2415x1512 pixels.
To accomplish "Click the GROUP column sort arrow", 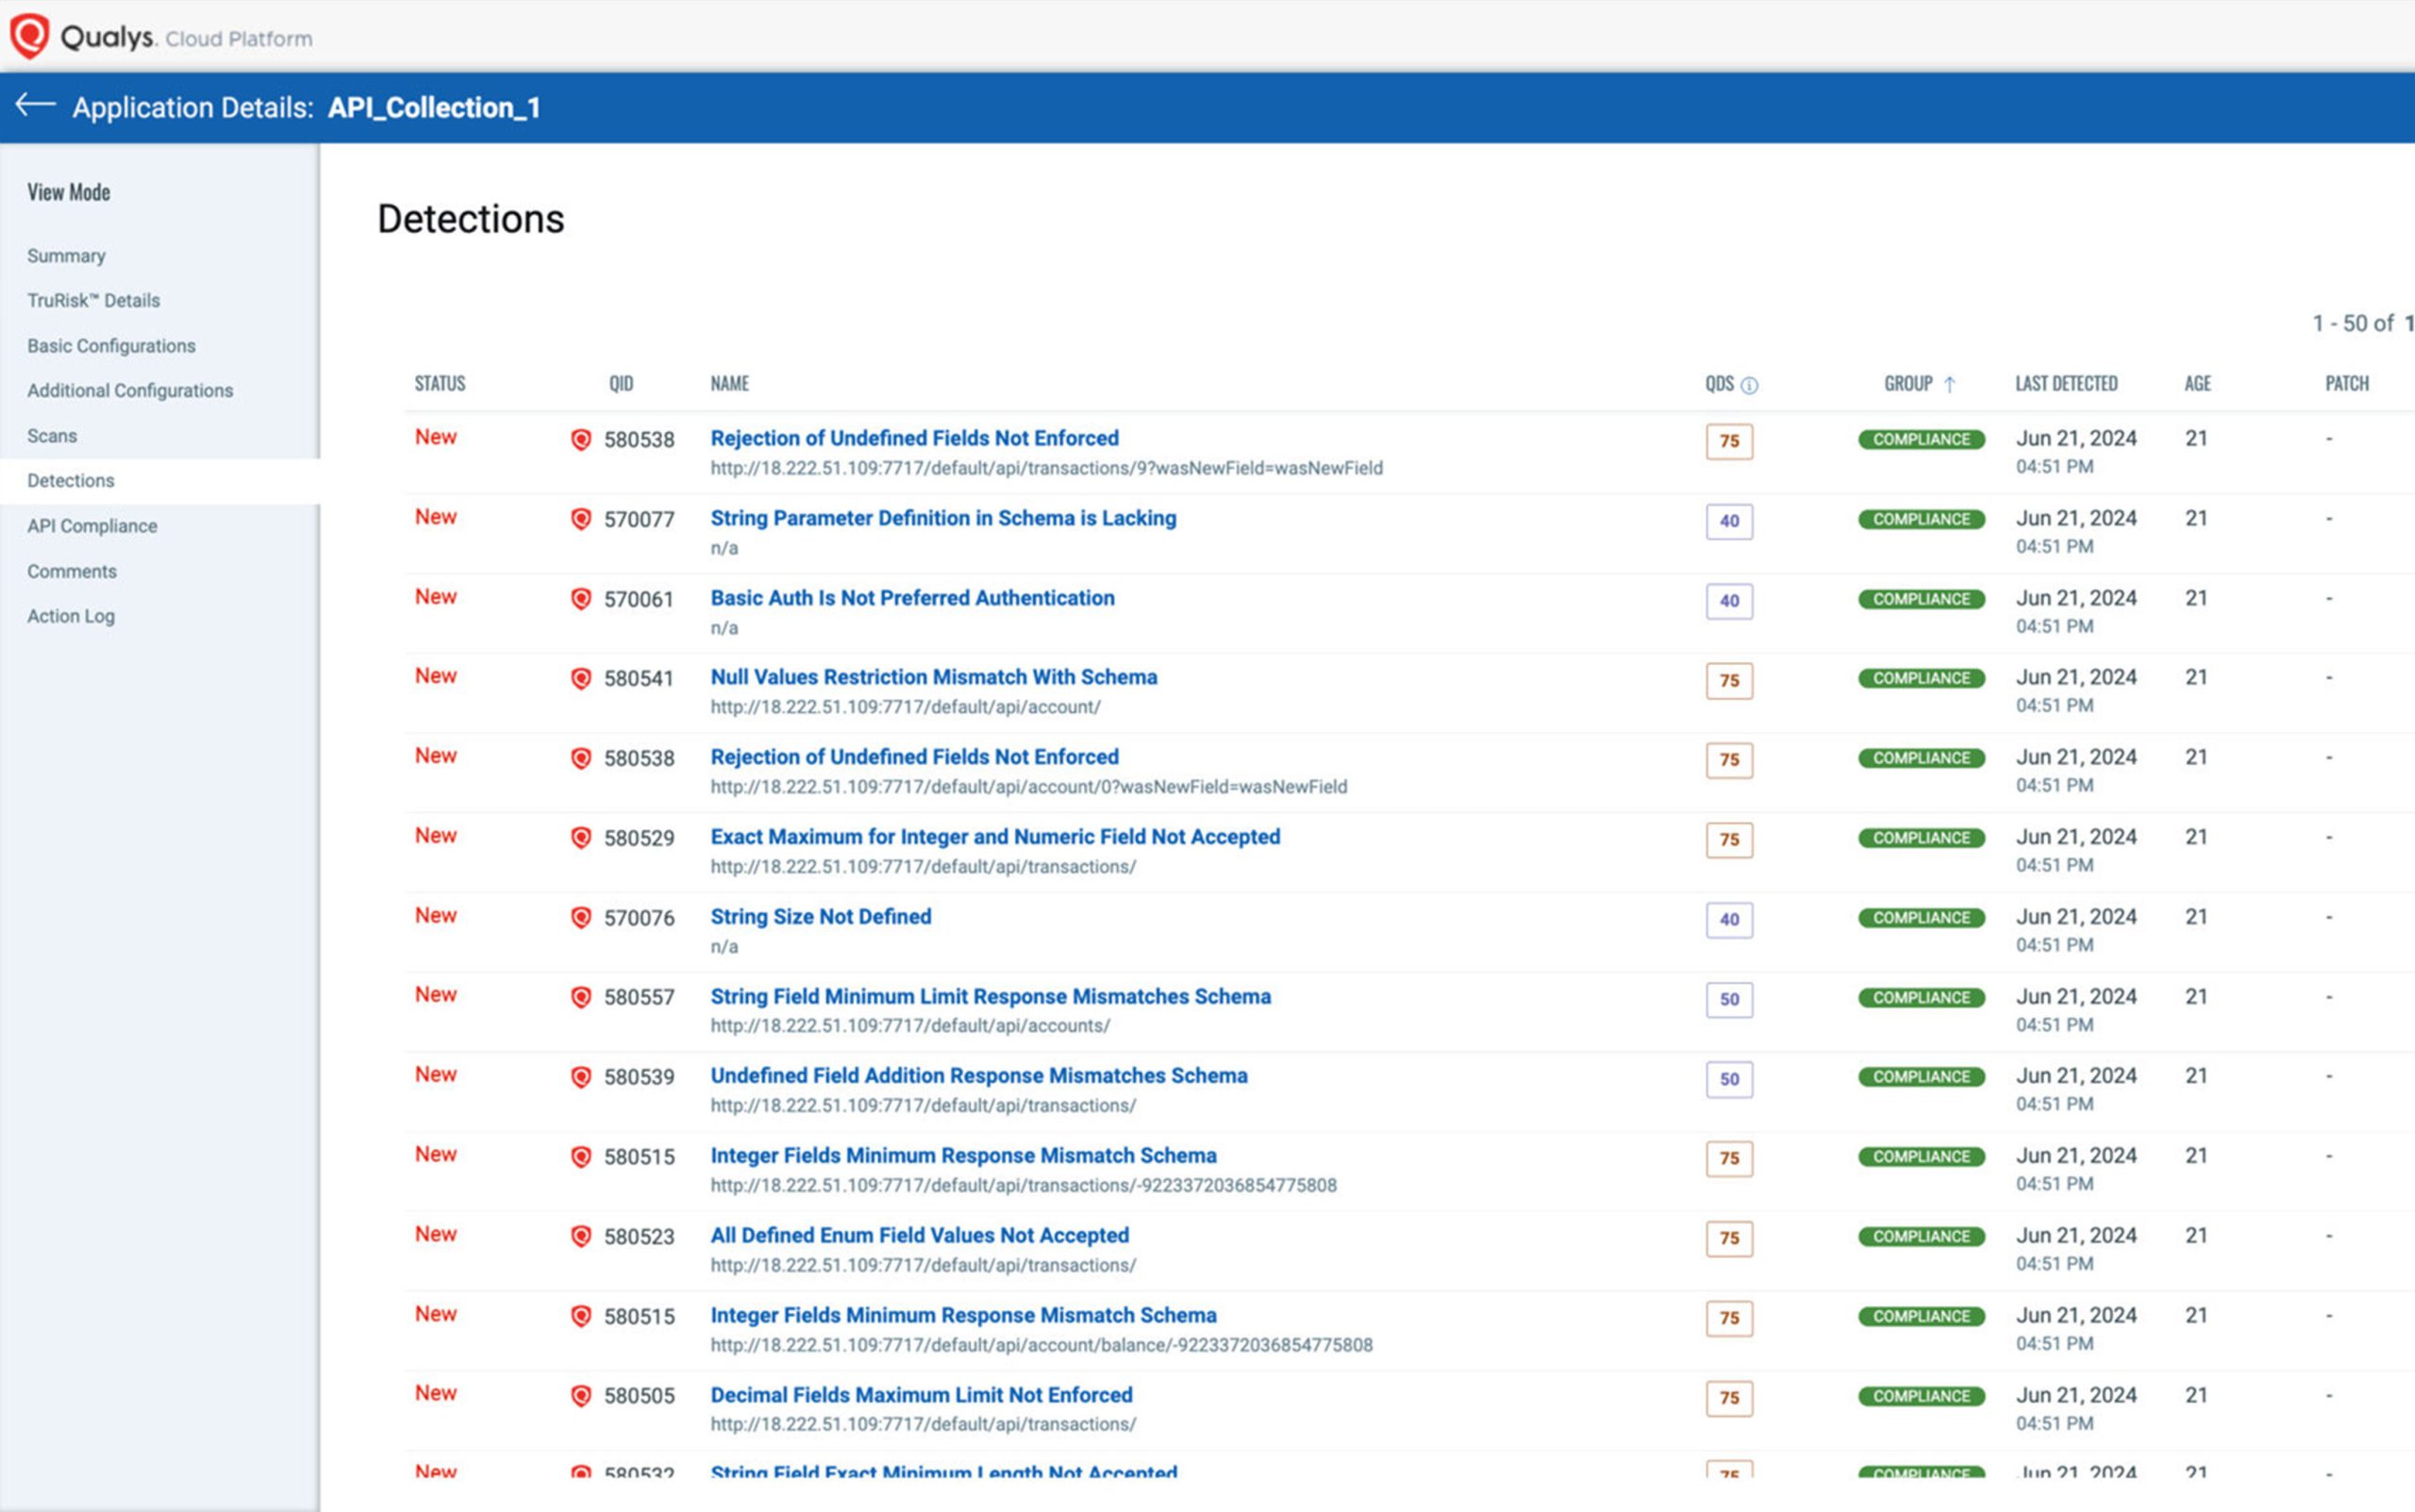I will 1954,381.
